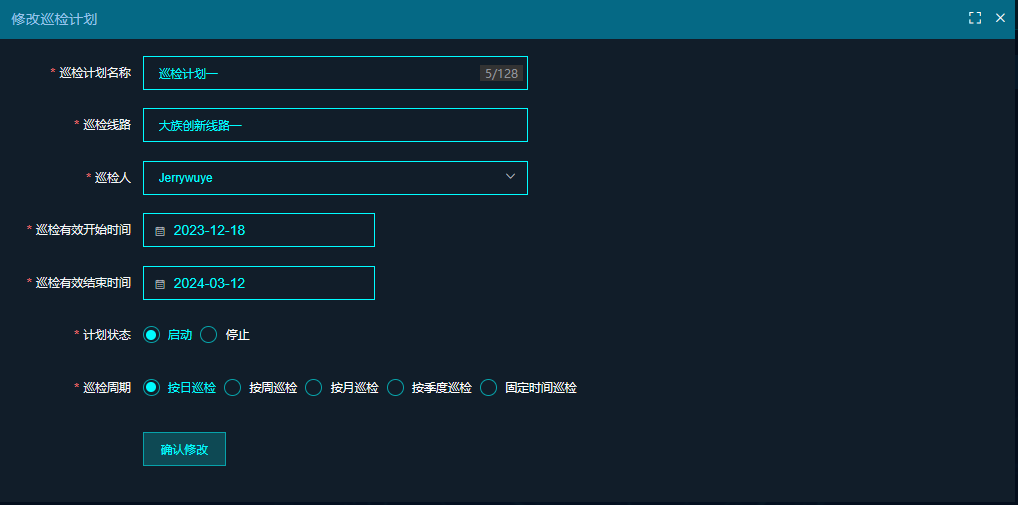Click the 巡检有效开始时间 label

pyautogui.click(x=83, y=230)
